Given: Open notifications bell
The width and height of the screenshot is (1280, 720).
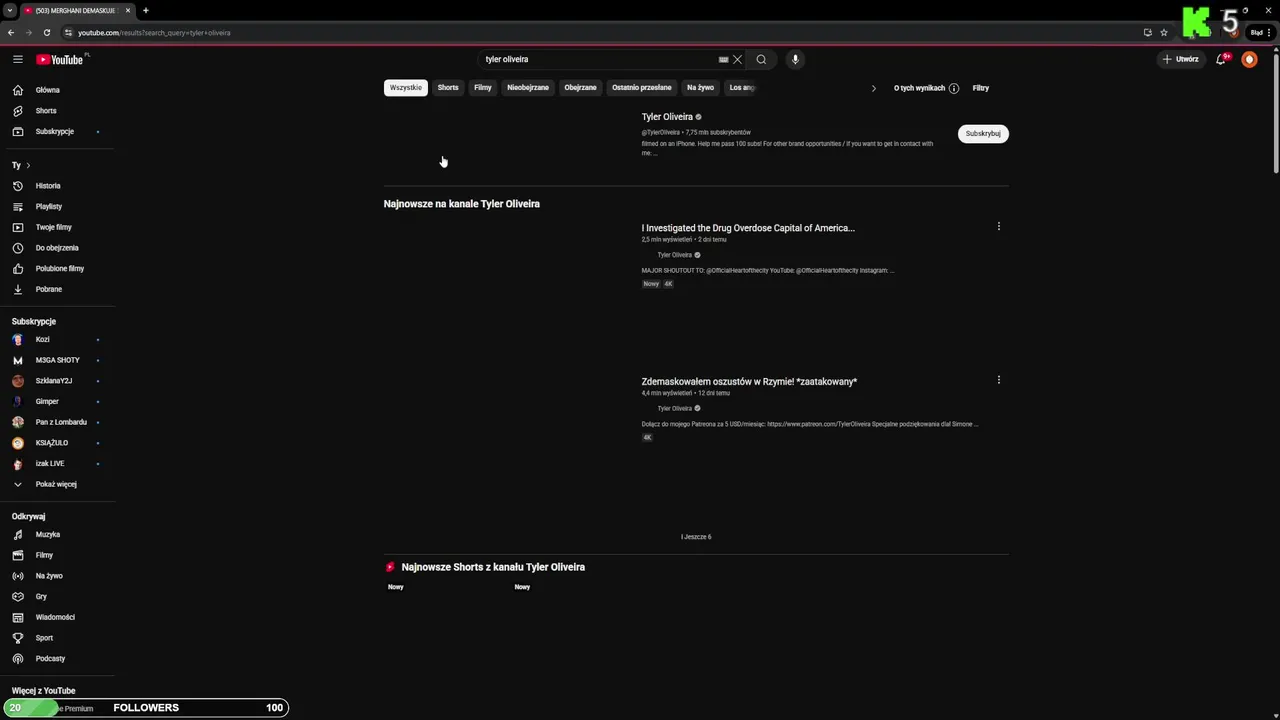Looking at the screenshot, I should 1221,59.
